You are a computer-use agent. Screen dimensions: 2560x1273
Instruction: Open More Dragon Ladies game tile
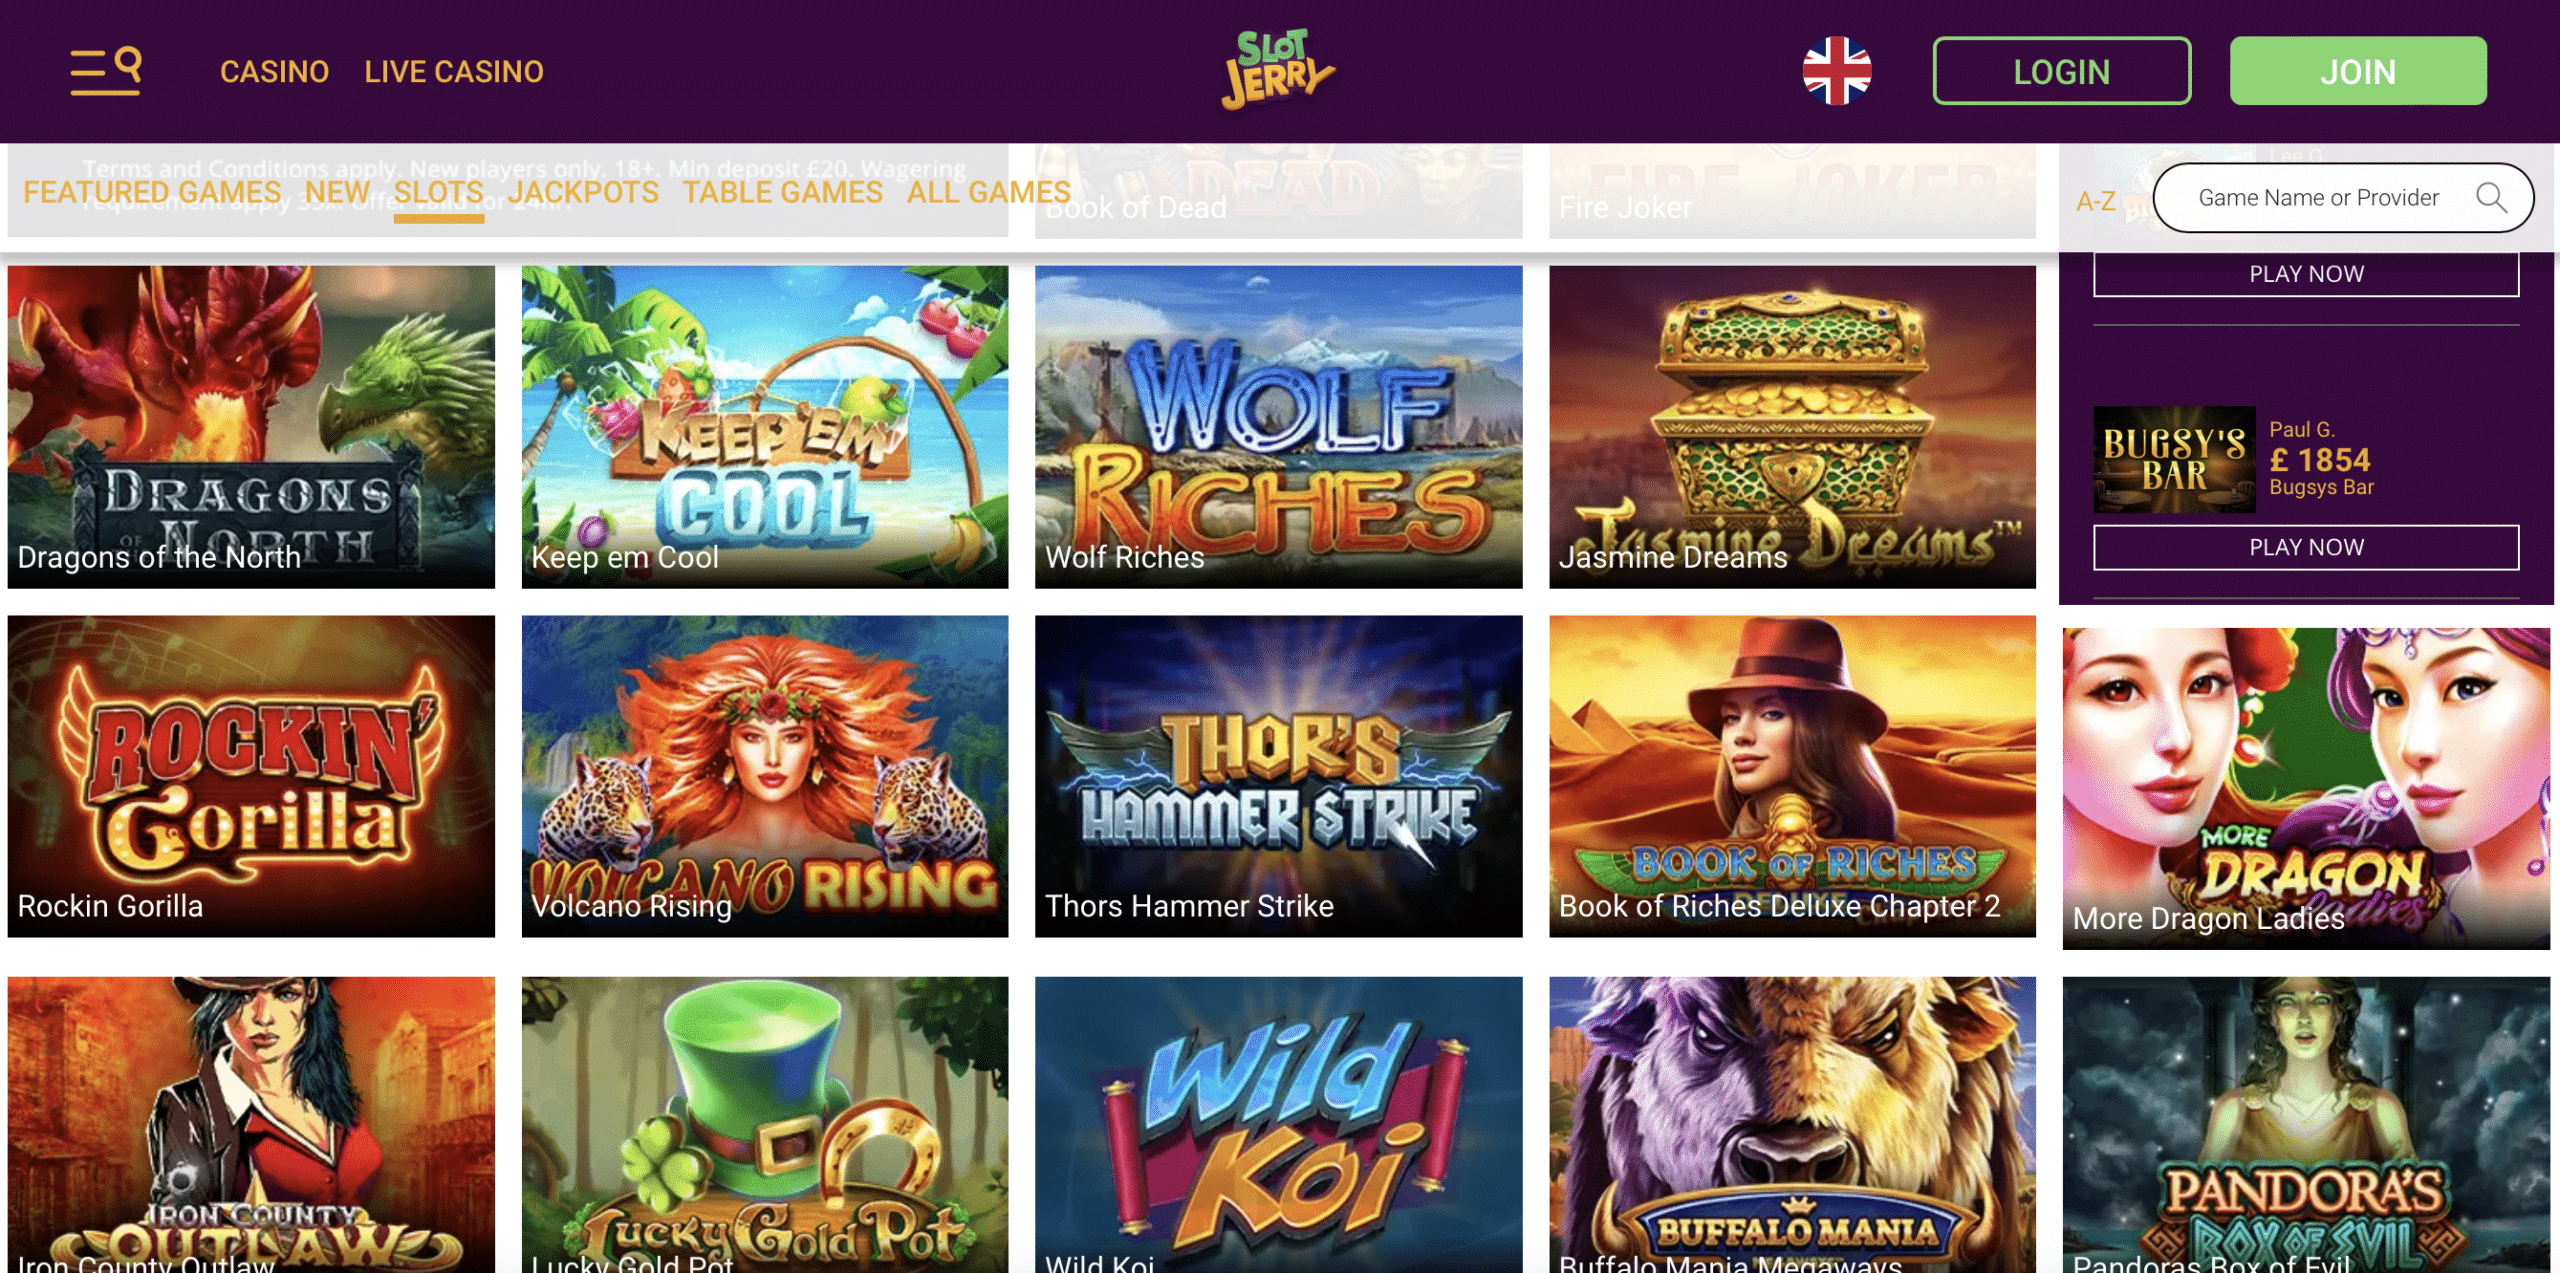click(x=2306, y=789)
